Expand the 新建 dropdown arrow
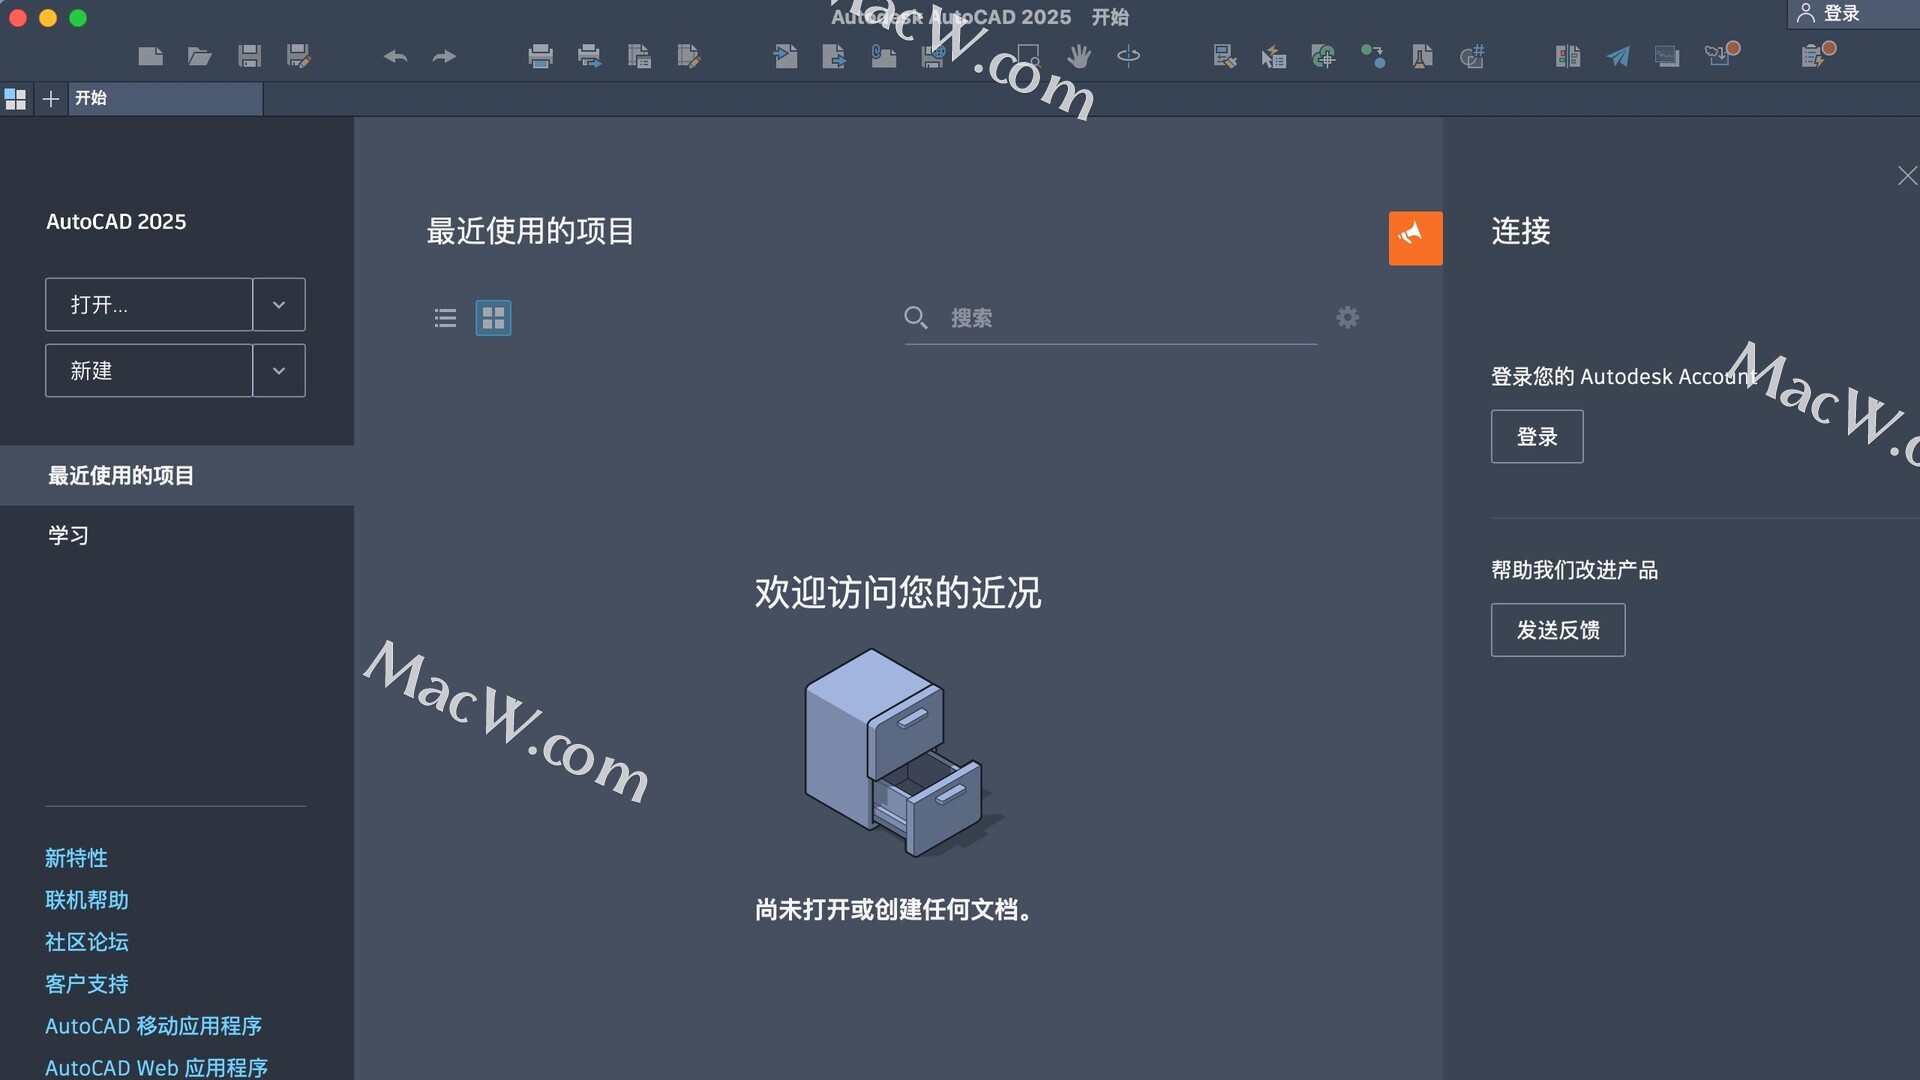This screenshot has width=1920, height=1080. 279,371
